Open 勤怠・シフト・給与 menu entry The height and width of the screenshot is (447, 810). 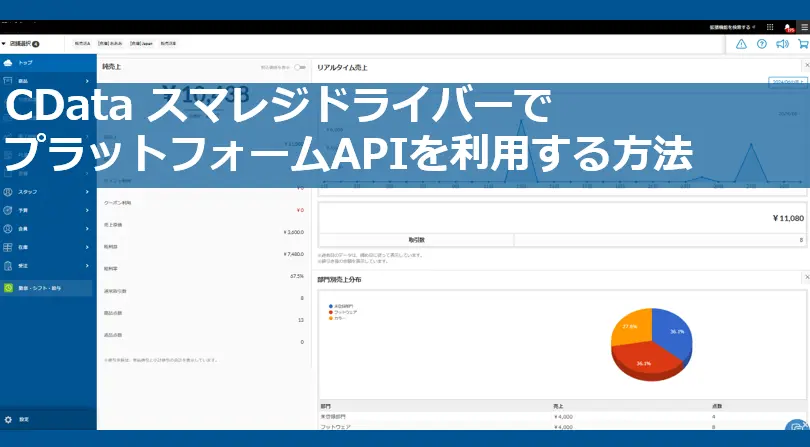pyautogui.click(x=46, y=288)
